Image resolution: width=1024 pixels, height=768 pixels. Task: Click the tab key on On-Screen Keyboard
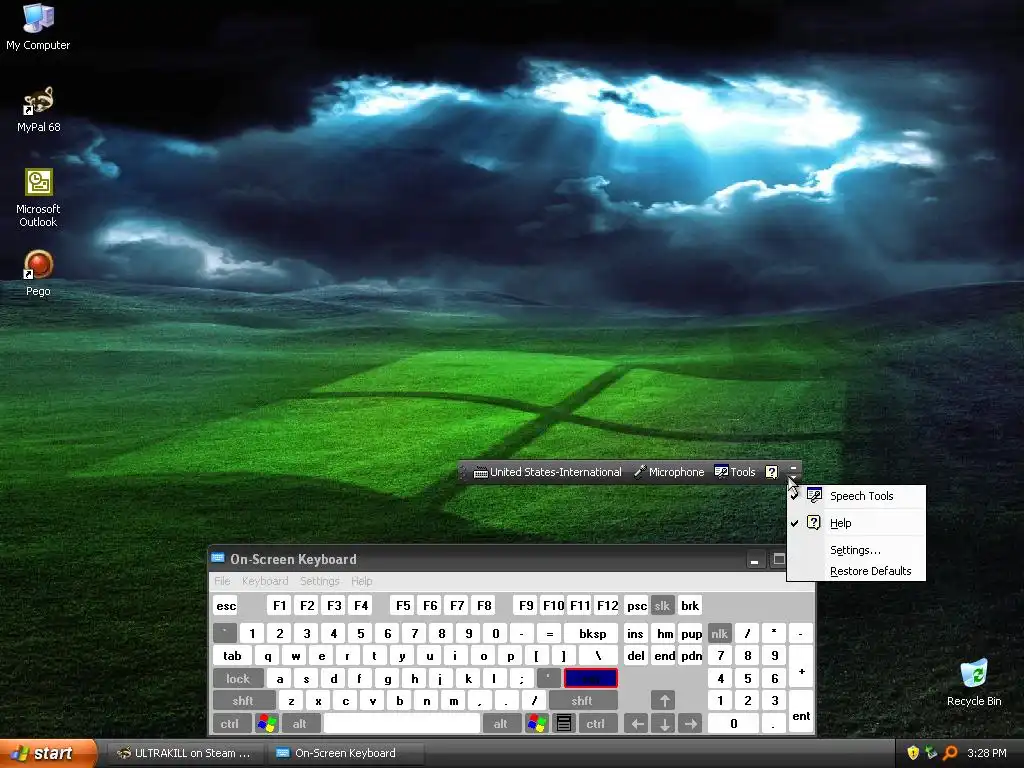point(232,656)
